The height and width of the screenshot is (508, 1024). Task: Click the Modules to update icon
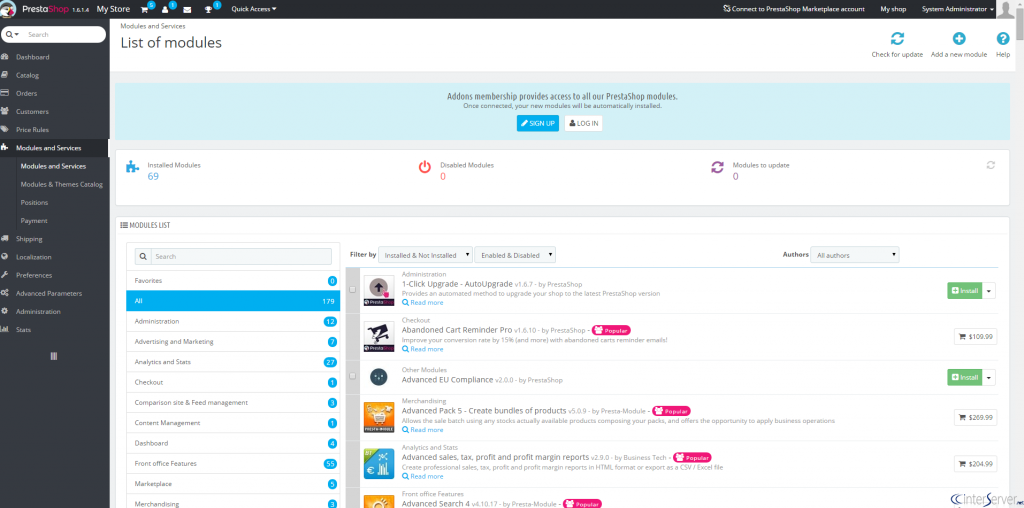[x=717, y=167]
